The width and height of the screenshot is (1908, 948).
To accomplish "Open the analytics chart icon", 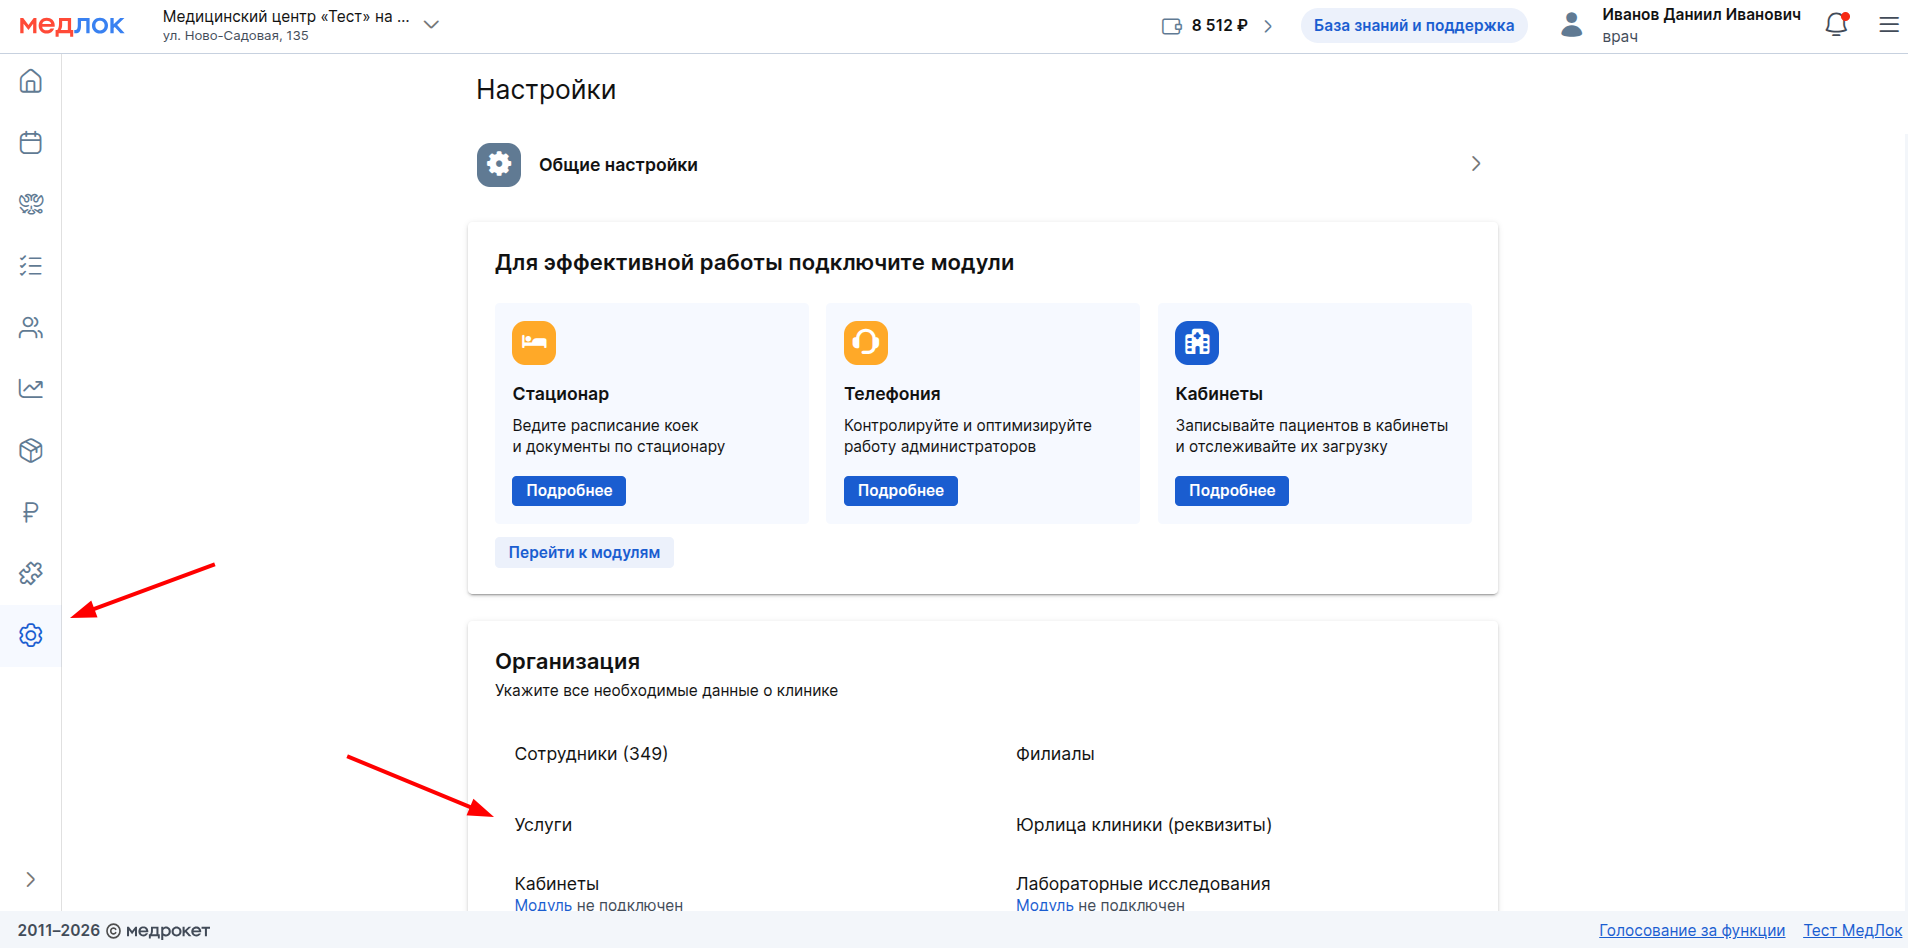I will (x=31, y=389).
